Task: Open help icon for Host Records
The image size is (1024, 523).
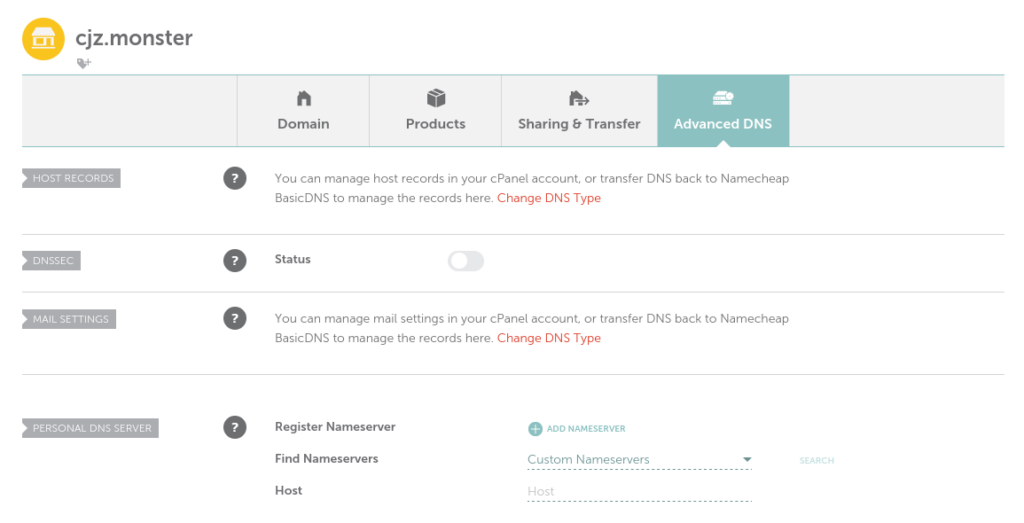Action: pos(234,179)
